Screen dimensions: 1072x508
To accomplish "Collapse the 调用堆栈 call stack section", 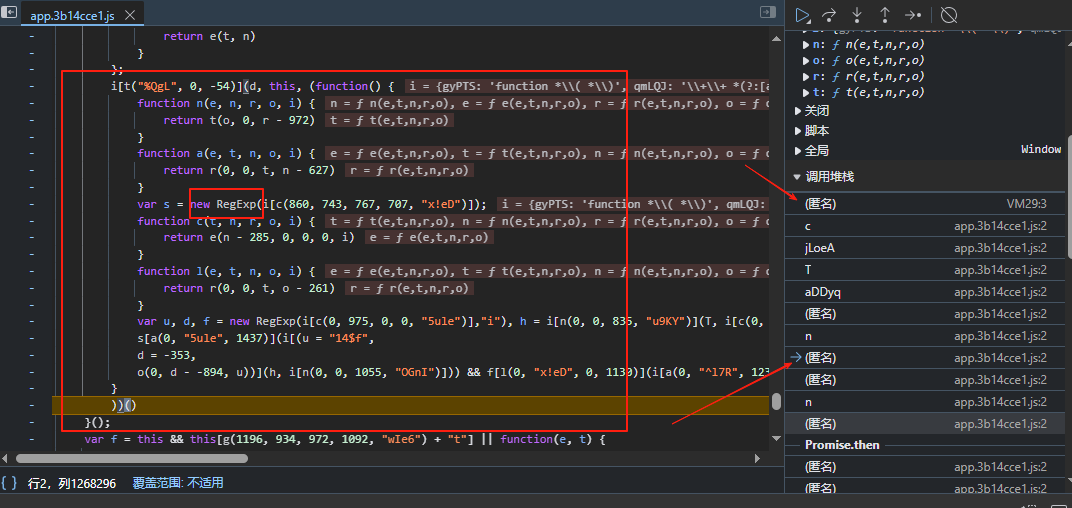I will coord(829,177).
